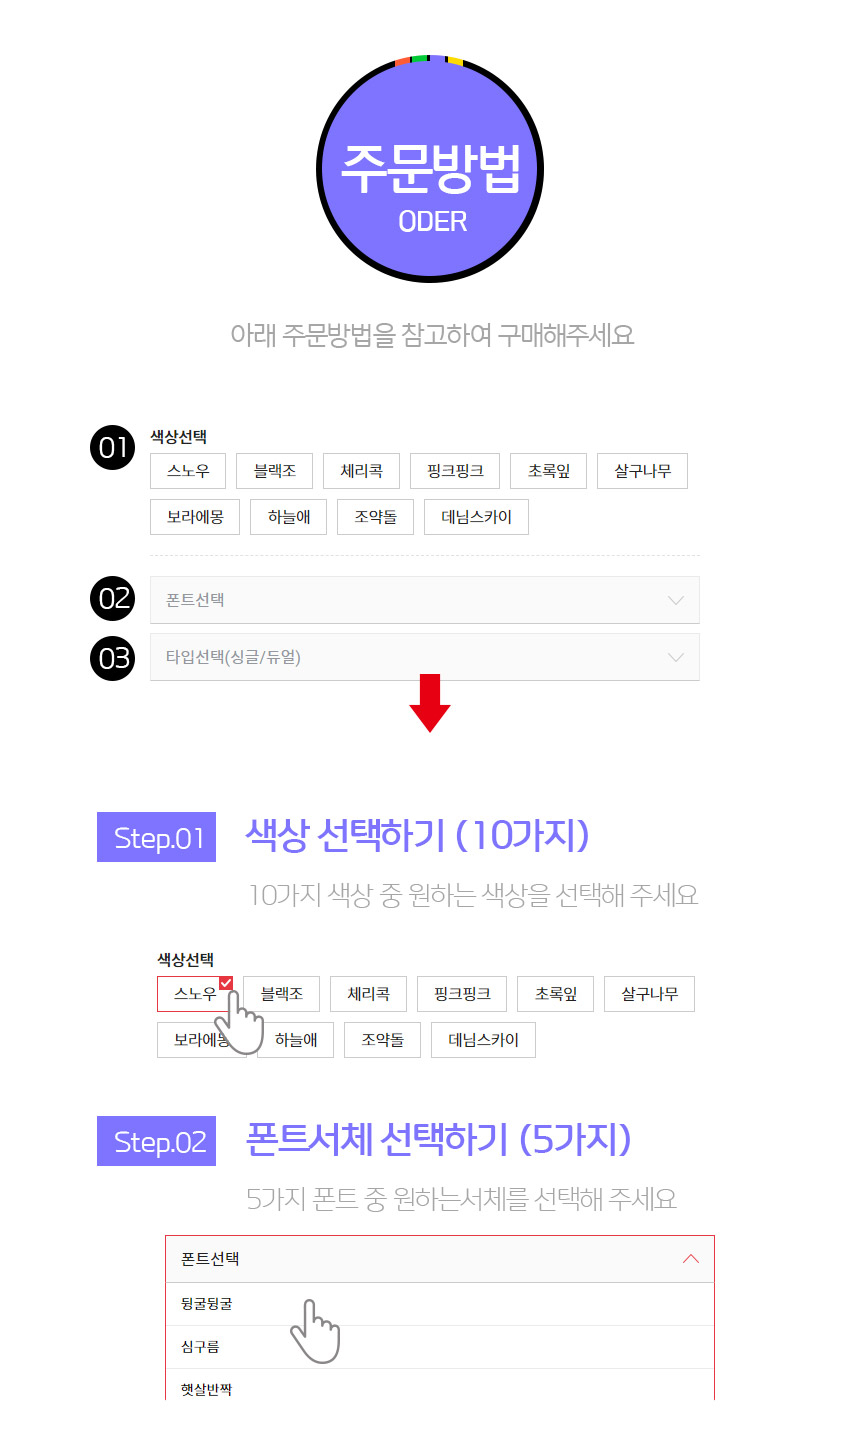This screenshot has width=860, height=1436.
Task: Click the red checkmark on 스노우
Action: [226, 983]
